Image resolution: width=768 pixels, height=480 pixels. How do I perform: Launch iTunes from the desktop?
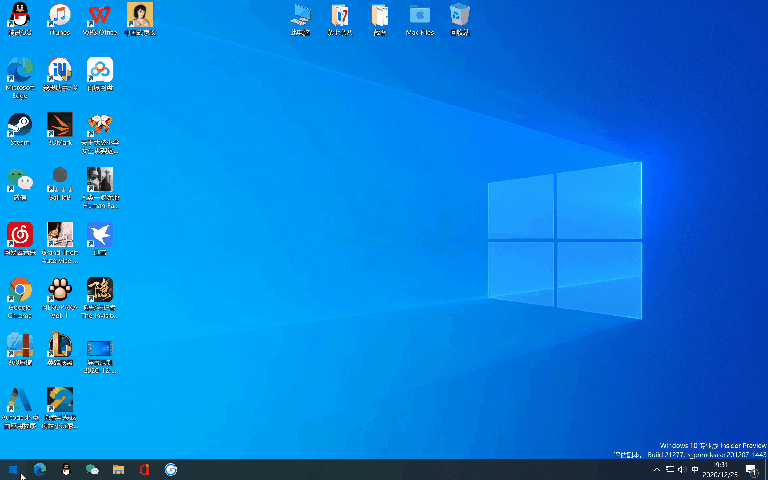[x=60, y=16]
